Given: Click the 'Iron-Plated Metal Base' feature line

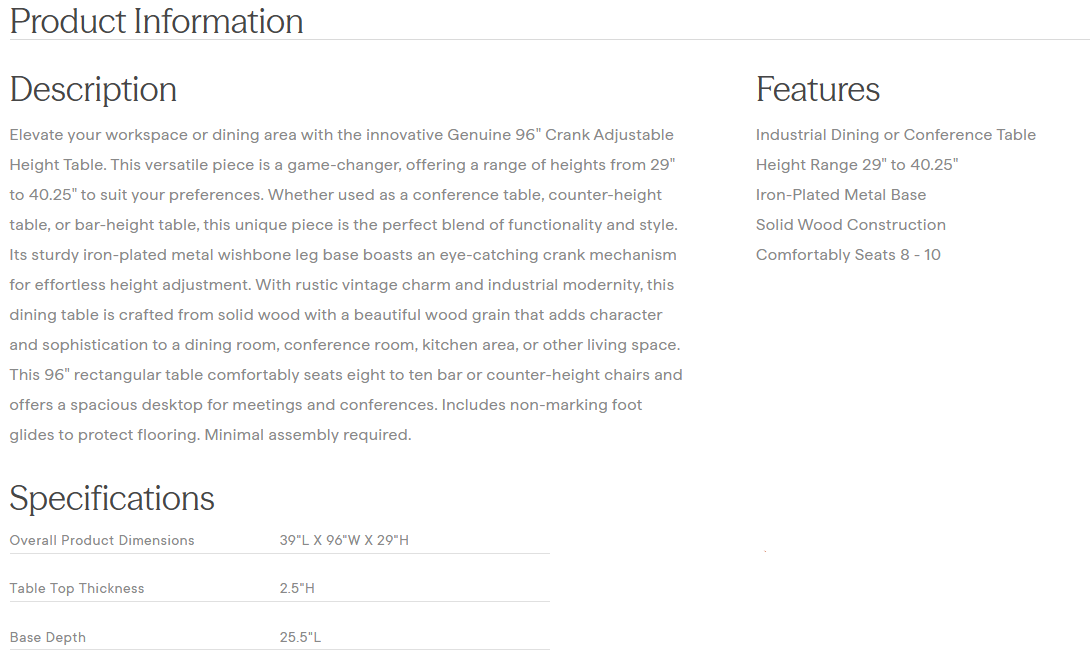Looking at the screenshot, I should click(840, 195).
